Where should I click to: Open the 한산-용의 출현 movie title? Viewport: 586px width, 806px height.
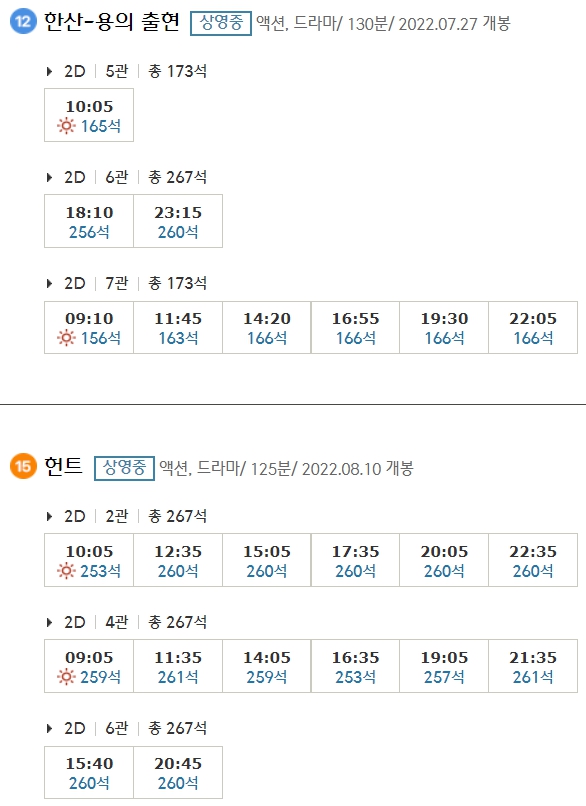coord(111,20)
